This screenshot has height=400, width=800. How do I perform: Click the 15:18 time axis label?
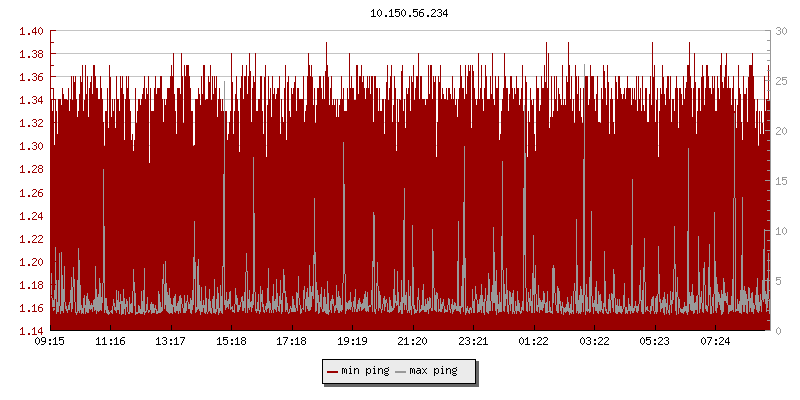[231, 342]
